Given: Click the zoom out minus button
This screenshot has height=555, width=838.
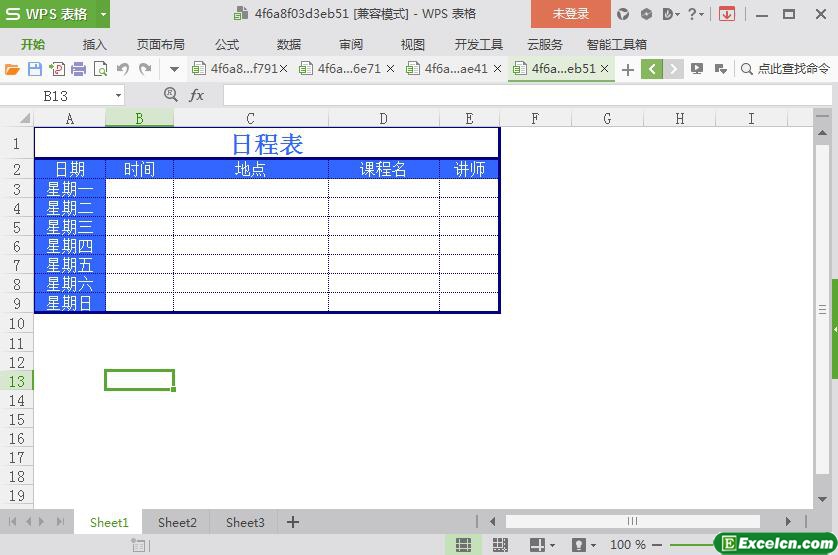Looking at the screenshot, I should point(657,545).
